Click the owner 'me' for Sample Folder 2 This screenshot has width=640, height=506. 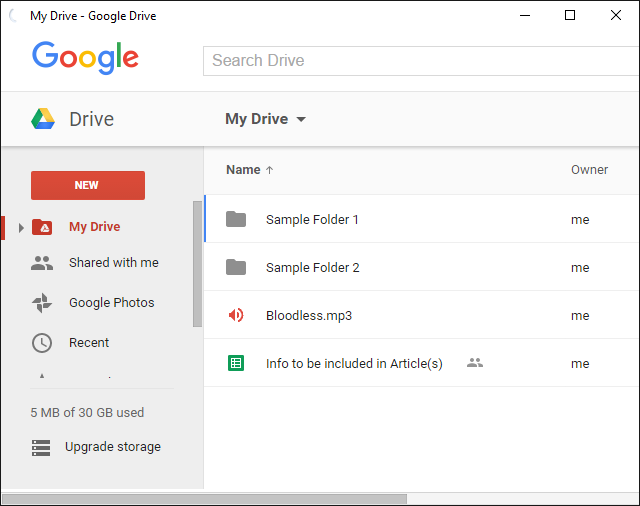pos(580,268)
